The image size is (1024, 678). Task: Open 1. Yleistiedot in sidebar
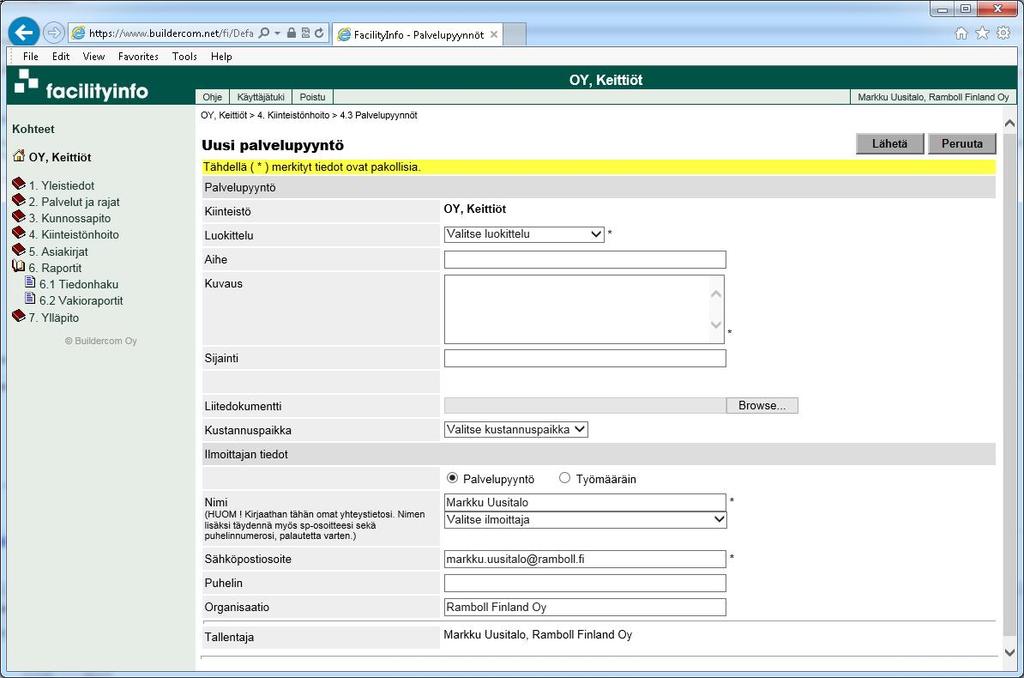[x=61, y=186]
